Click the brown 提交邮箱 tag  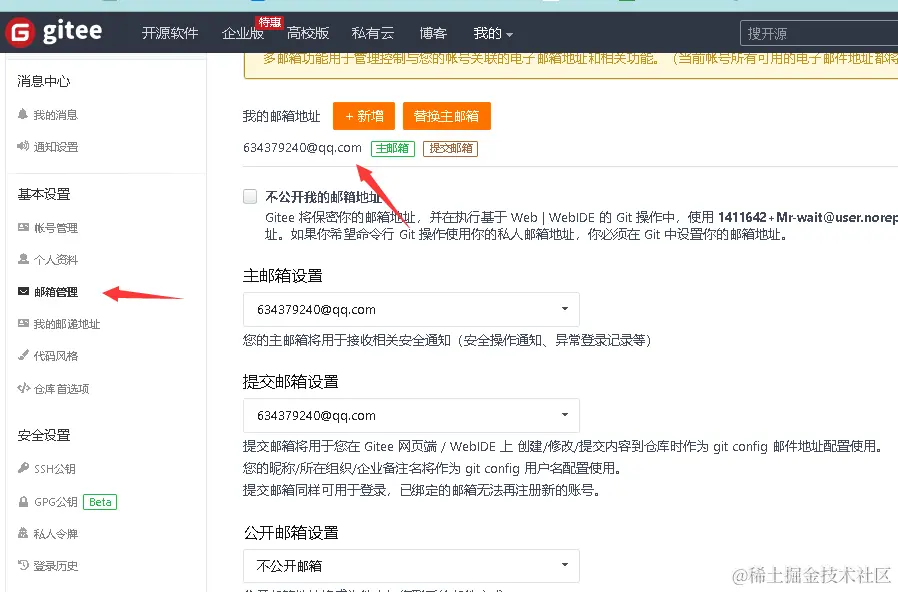click(451, 148)
